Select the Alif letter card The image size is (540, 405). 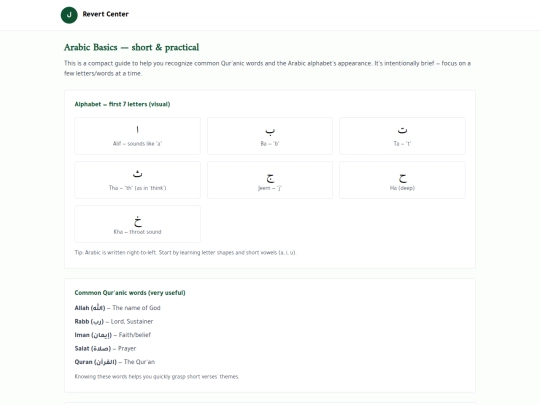tap(137, 136)
